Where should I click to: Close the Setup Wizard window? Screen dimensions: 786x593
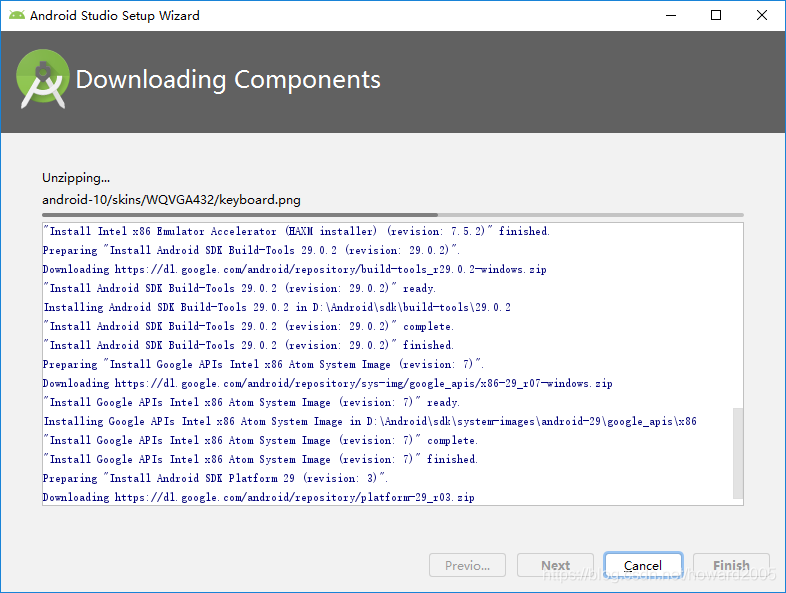[x=761, y=16]
